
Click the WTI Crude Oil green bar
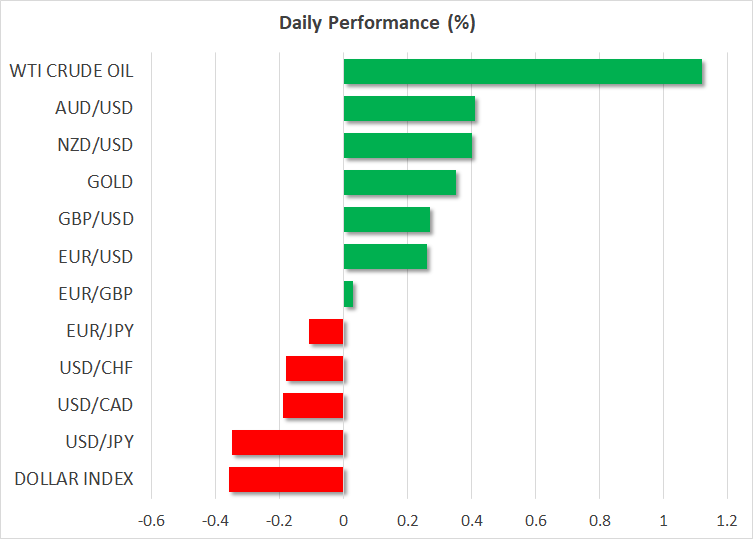point(522,72)
